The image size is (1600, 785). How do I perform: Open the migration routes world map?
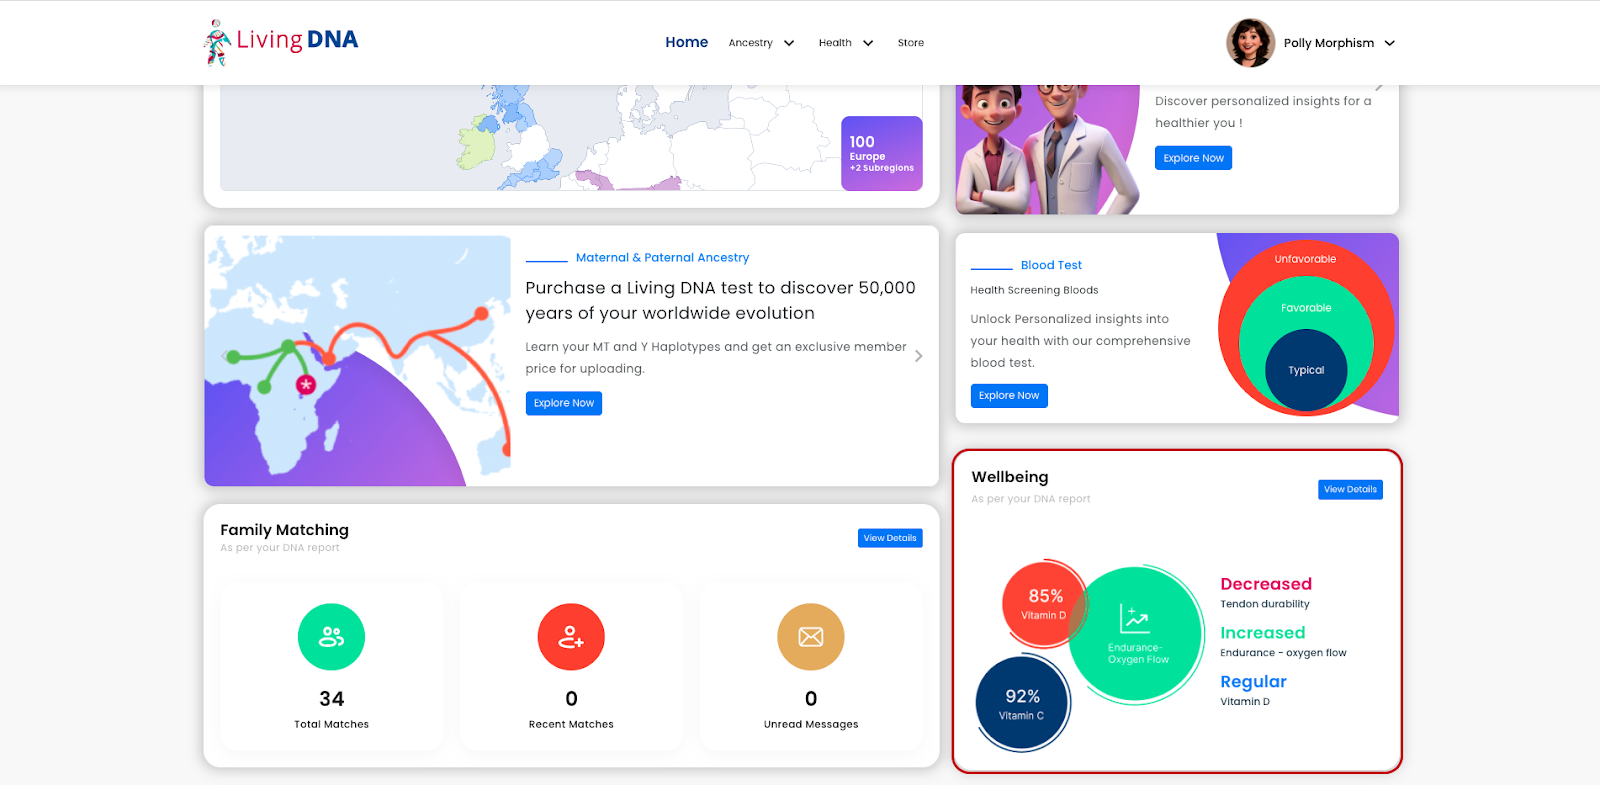[x=358, y=361]
